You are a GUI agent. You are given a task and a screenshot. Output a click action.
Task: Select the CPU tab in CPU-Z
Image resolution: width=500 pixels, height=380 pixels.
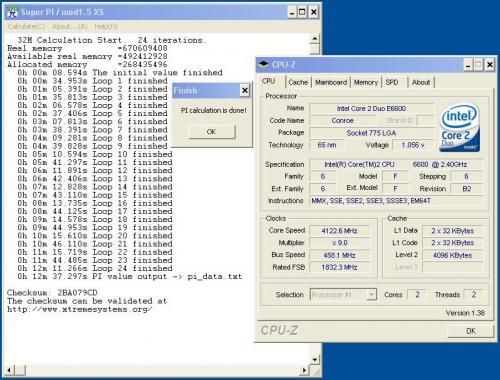(x=269, y=81)
